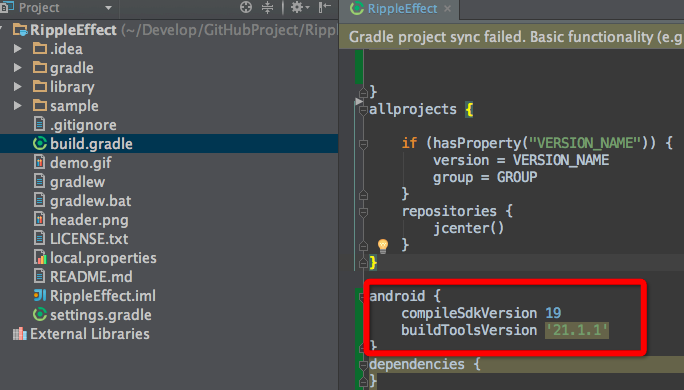
Task: Click the header.png image file icon
Action: coord(40,219)
